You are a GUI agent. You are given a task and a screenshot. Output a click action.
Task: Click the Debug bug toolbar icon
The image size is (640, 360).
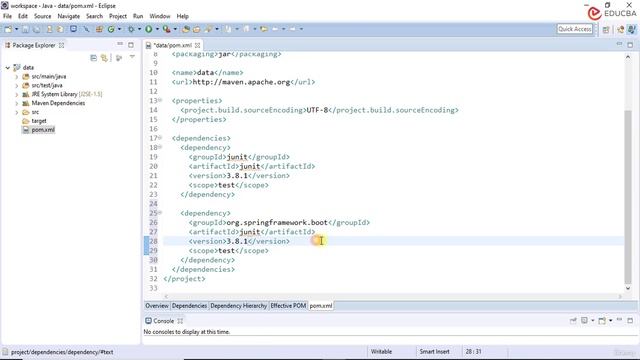click(131, 29)
